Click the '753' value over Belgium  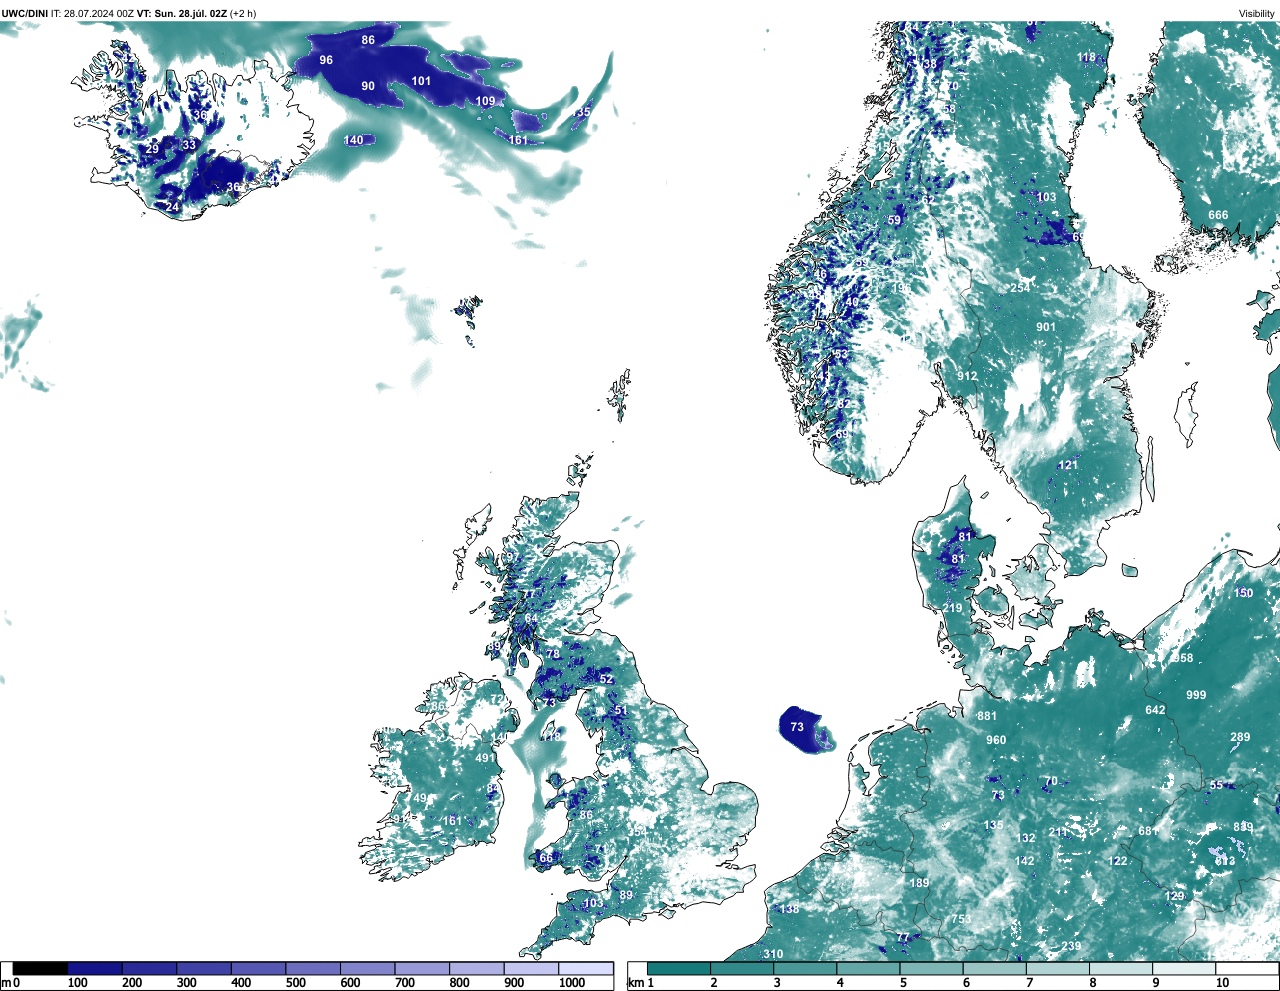(961, 919)
